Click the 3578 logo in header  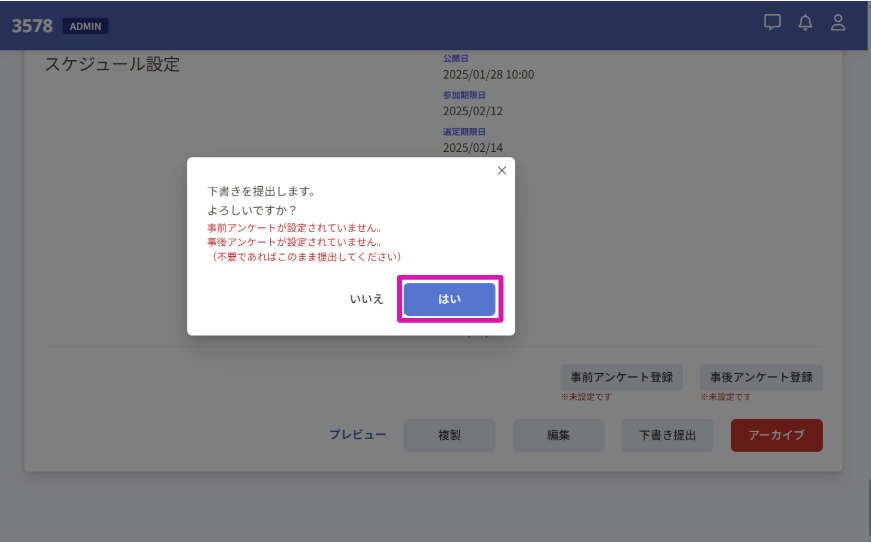[32, 26]
